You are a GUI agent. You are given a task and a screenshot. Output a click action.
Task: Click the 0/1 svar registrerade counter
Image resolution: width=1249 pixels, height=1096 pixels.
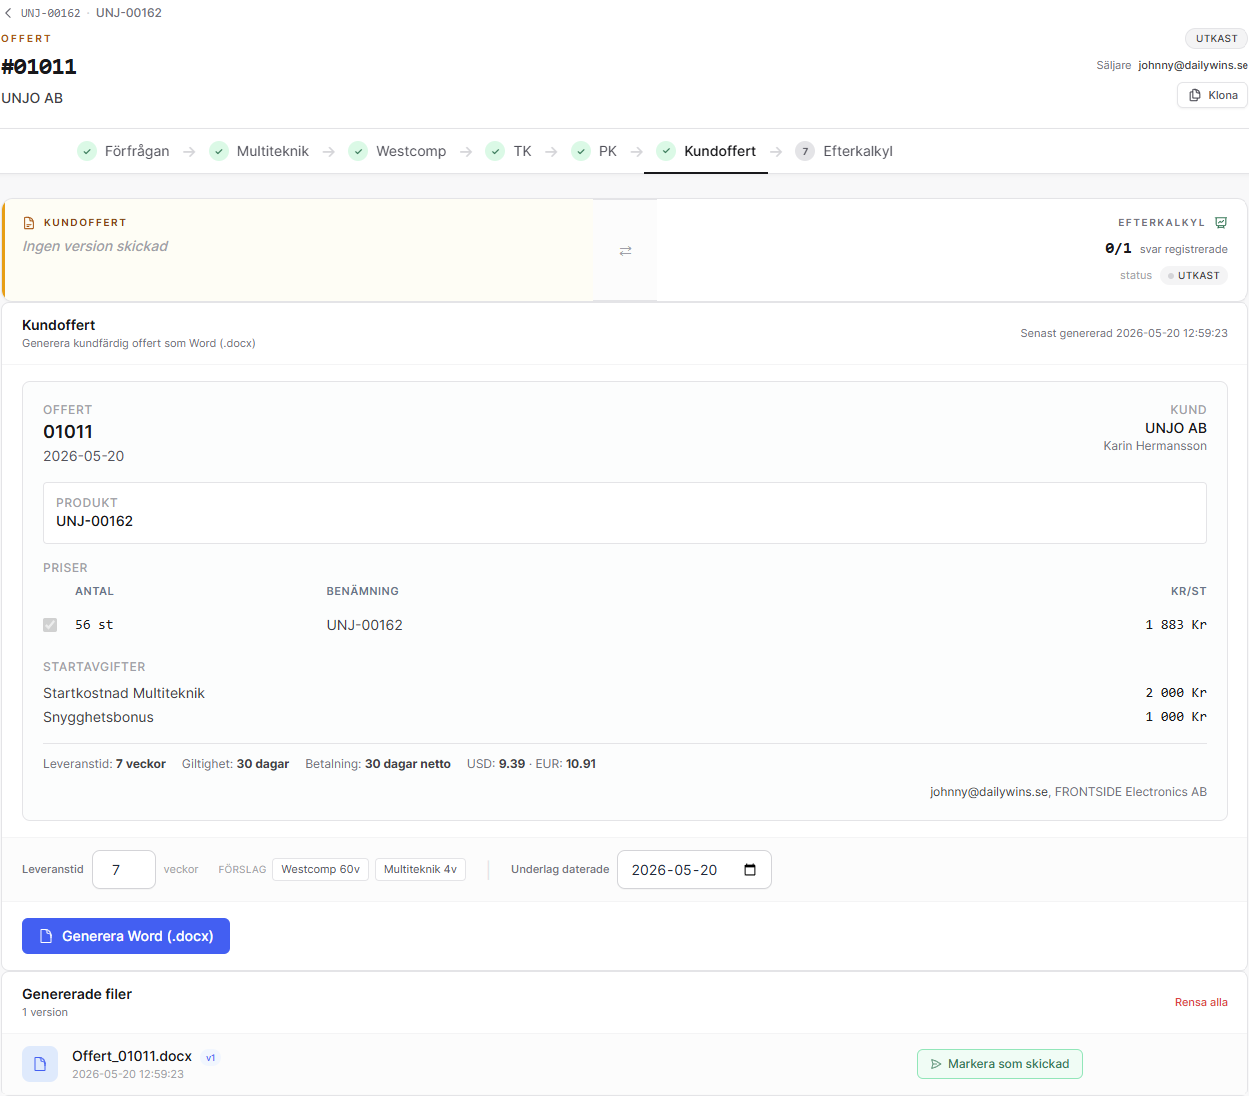coord(1166,249)
